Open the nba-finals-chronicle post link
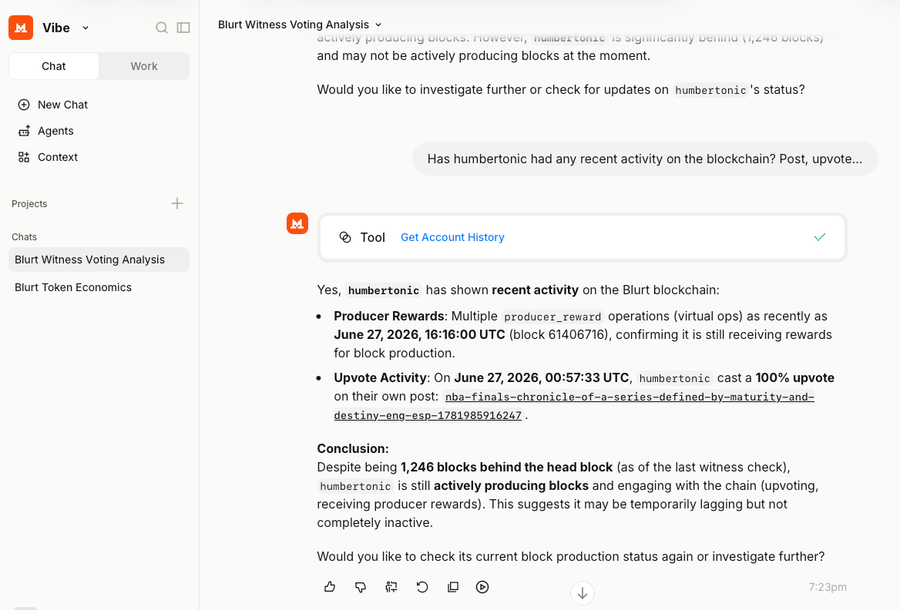This screenshot has width=900, height=610. point(573,406)
